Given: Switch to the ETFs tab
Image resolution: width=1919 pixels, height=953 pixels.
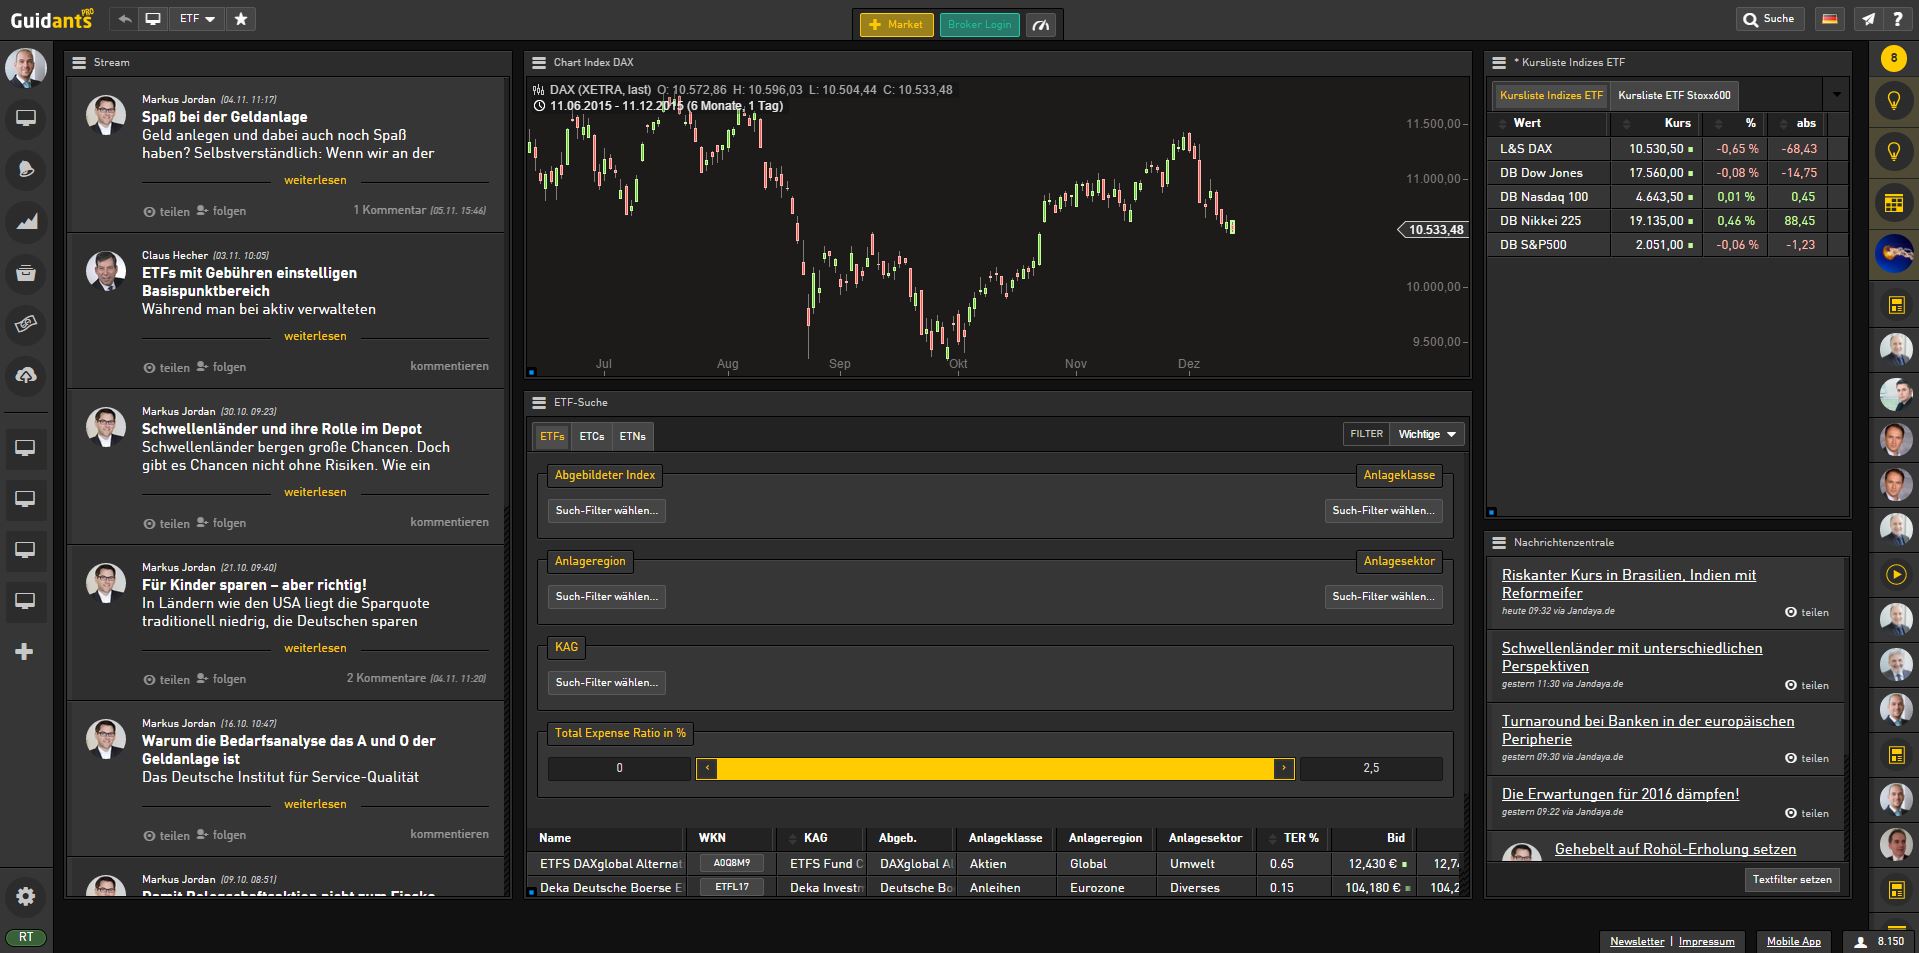Looking at the screenshot, I should click(x=552, y=436).
